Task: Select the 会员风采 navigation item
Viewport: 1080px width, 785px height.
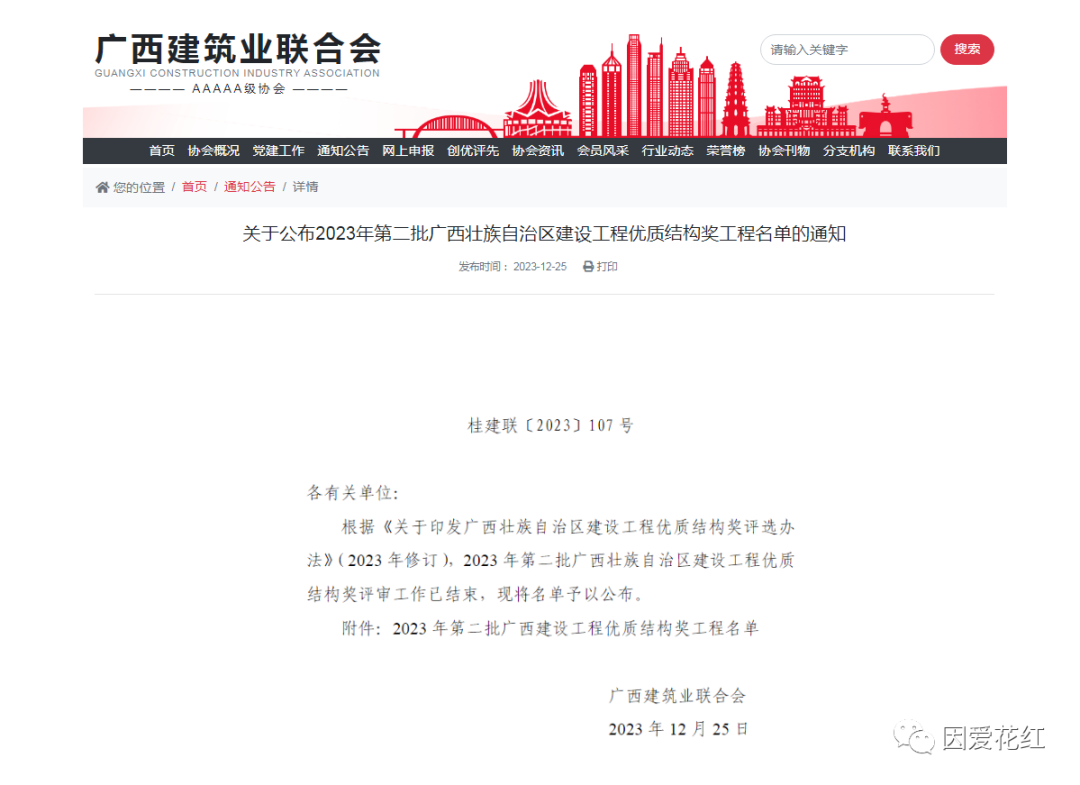Action: tap(603, 151)
